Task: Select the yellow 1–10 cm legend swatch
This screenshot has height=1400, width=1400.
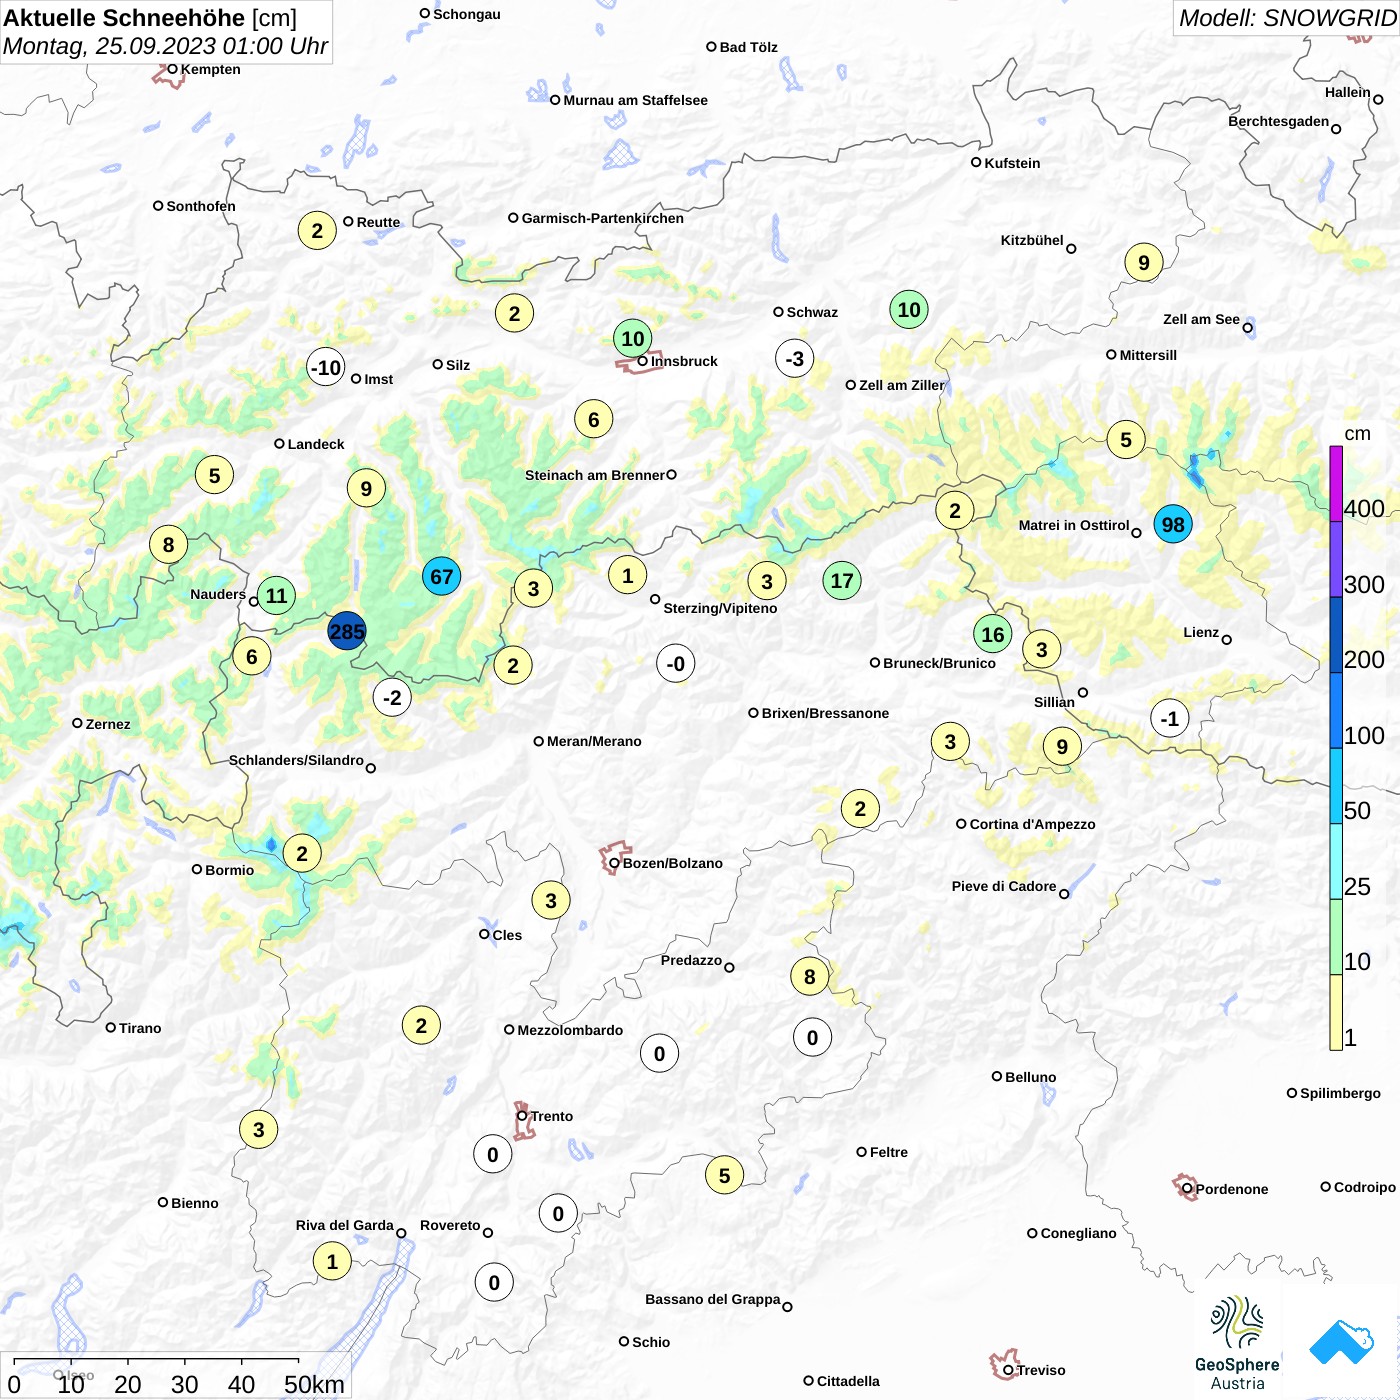Action: click(x=1336, y=1012)
